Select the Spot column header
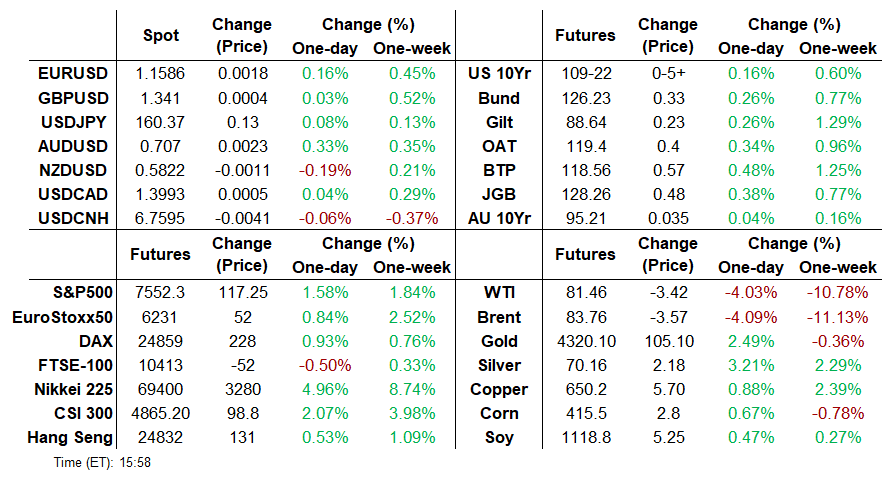 161,36
